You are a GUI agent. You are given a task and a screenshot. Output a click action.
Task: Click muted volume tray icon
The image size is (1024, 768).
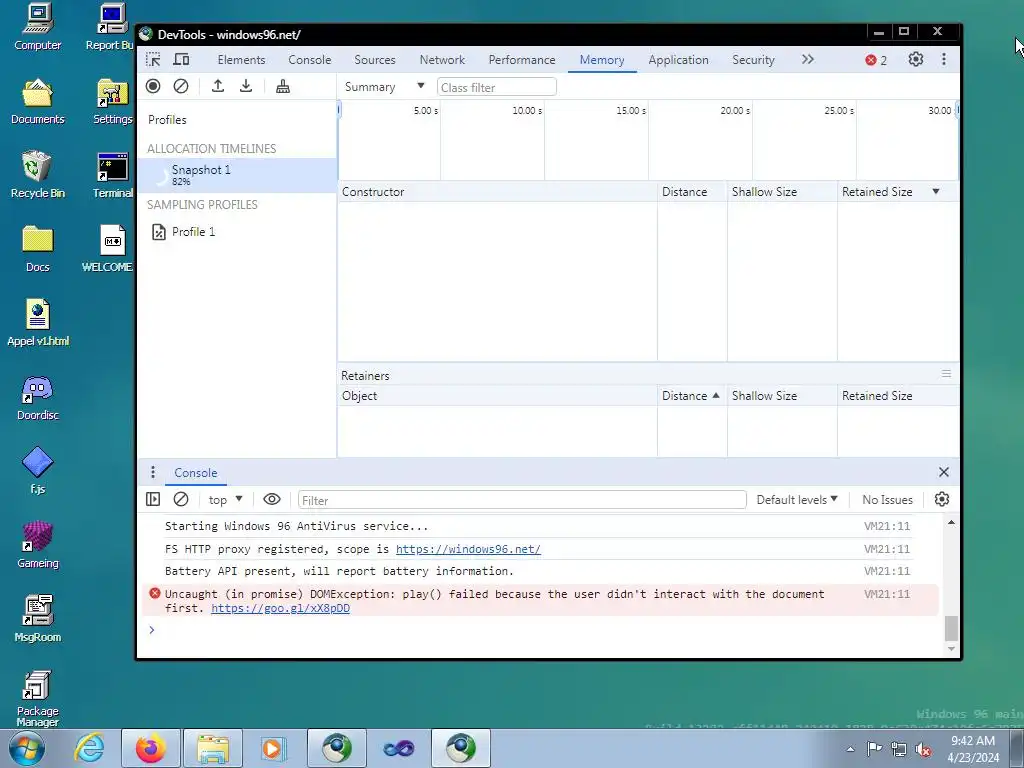coord(923,750)
